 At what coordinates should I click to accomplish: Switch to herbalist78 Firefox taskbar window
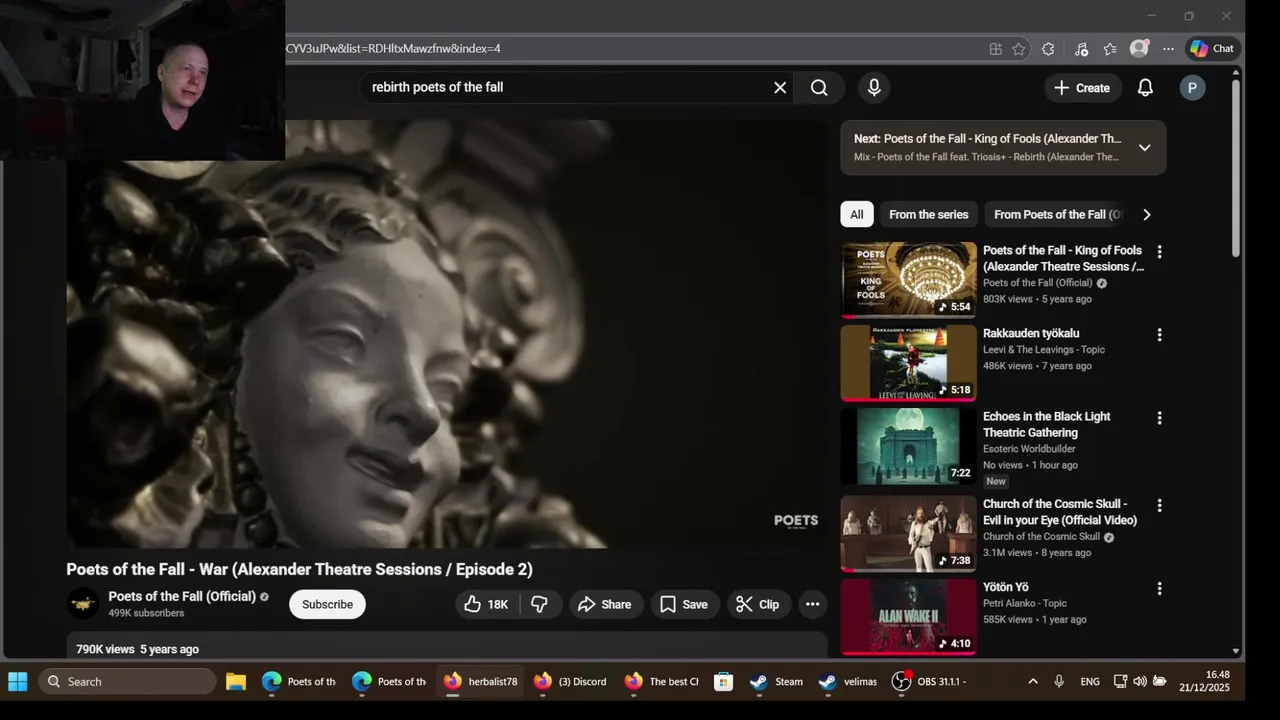(481, 682)
